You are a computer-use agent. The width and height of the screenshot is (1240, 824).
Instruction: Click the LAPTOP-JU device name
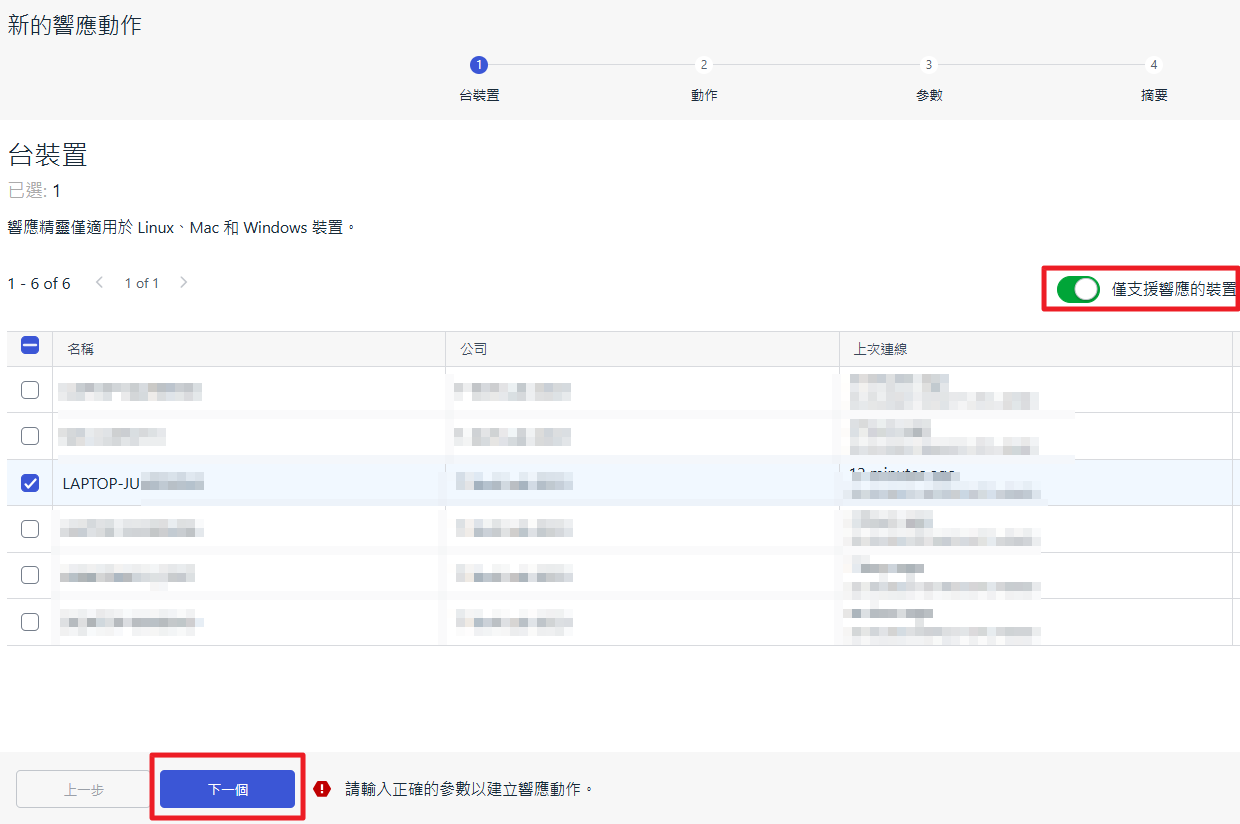tap(133, 484)
